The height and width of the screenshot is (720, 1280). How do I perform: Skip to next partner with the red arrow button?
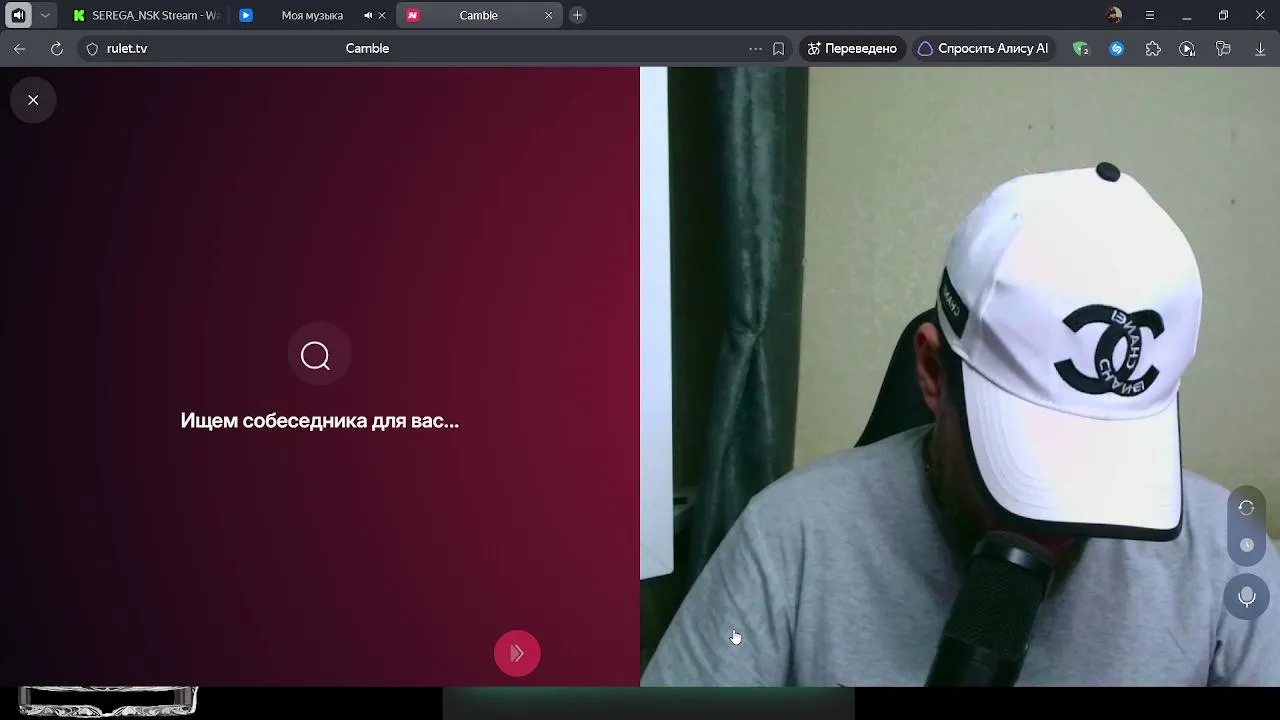click(517, 653)
